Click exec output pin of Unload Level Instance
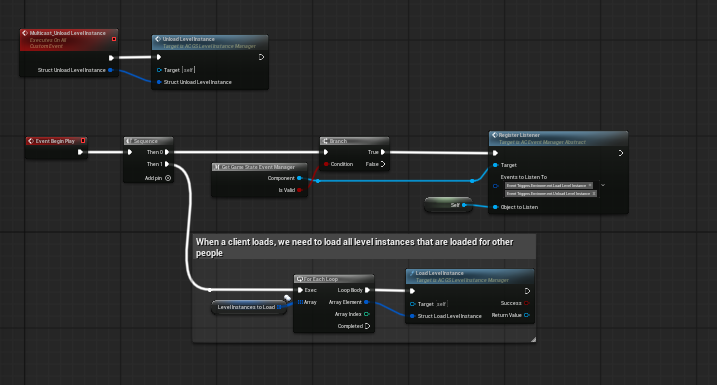Image resolution: width=717 pixels, height=385 pixels. (x=261, y=57)
